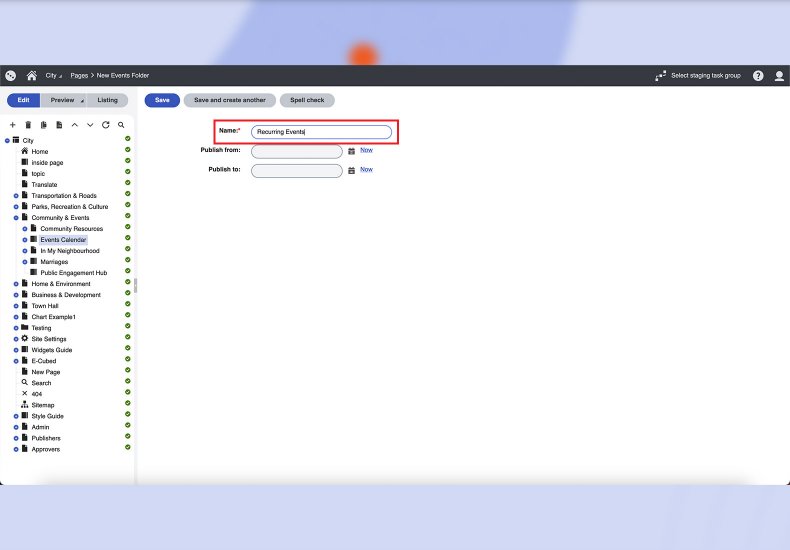The height and width of the screenshot is (550, 790).
Task: Click the home icon in the top bar
Action: [x=31, y=76]
